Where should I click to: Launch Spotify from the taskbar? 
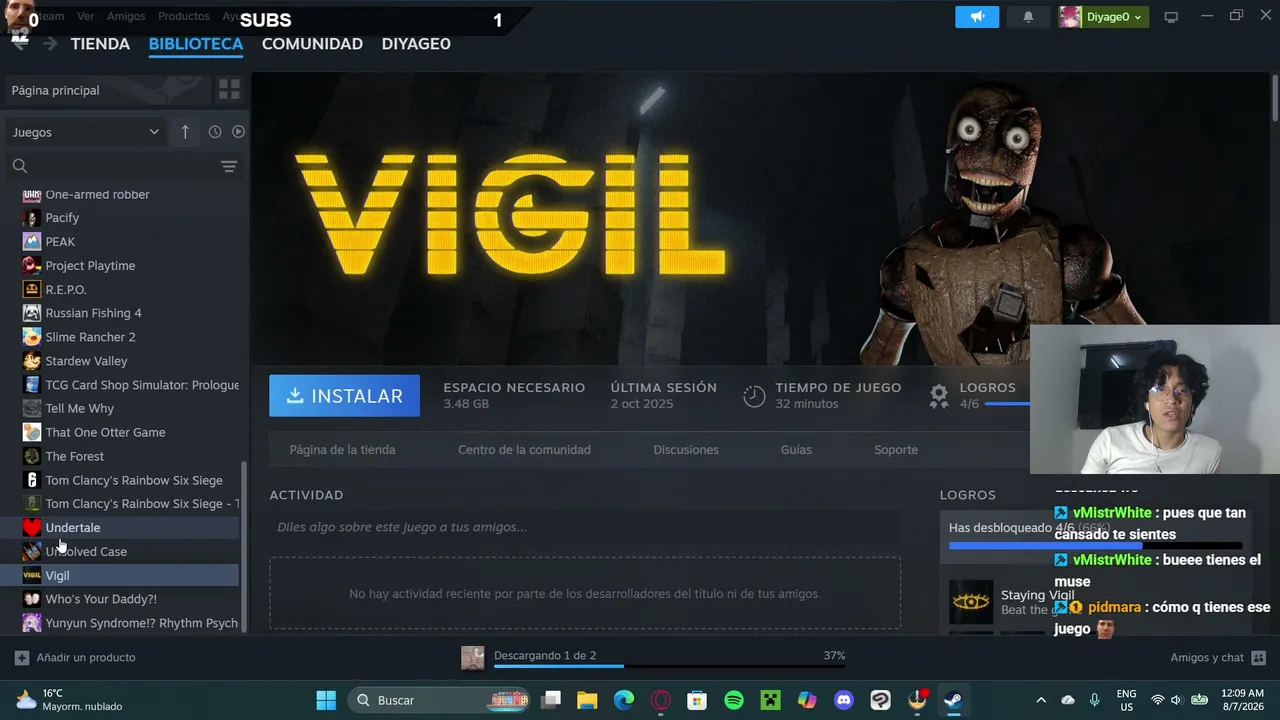(x=734, y=700)
